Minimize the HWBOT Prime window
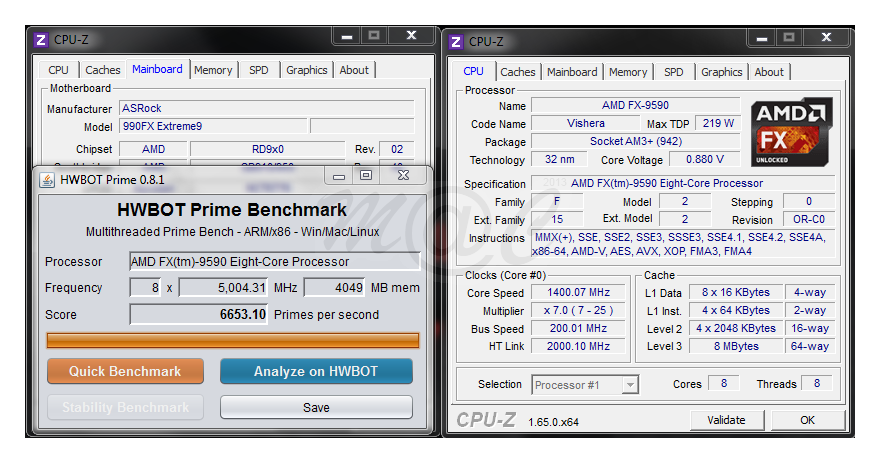The height and width of the screenshot is (463, 880). click(338, 176)
